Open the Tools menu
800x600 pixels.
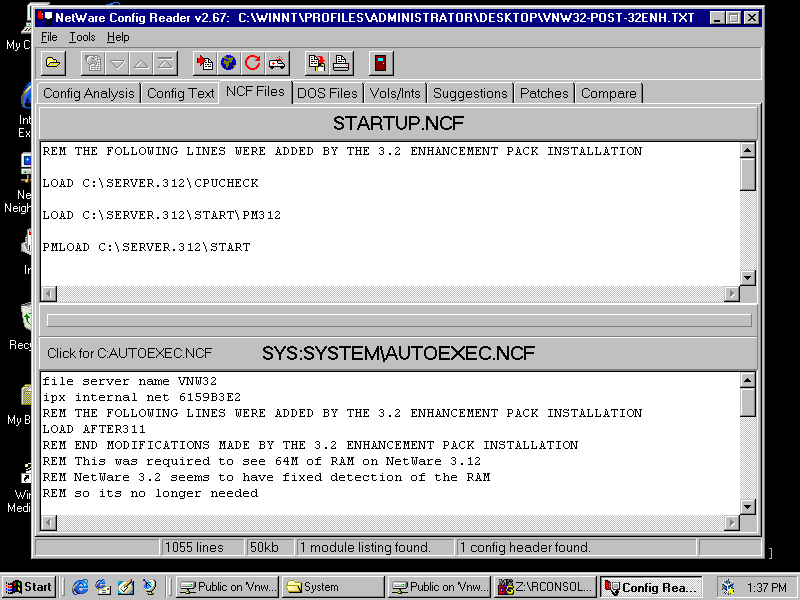82,37
